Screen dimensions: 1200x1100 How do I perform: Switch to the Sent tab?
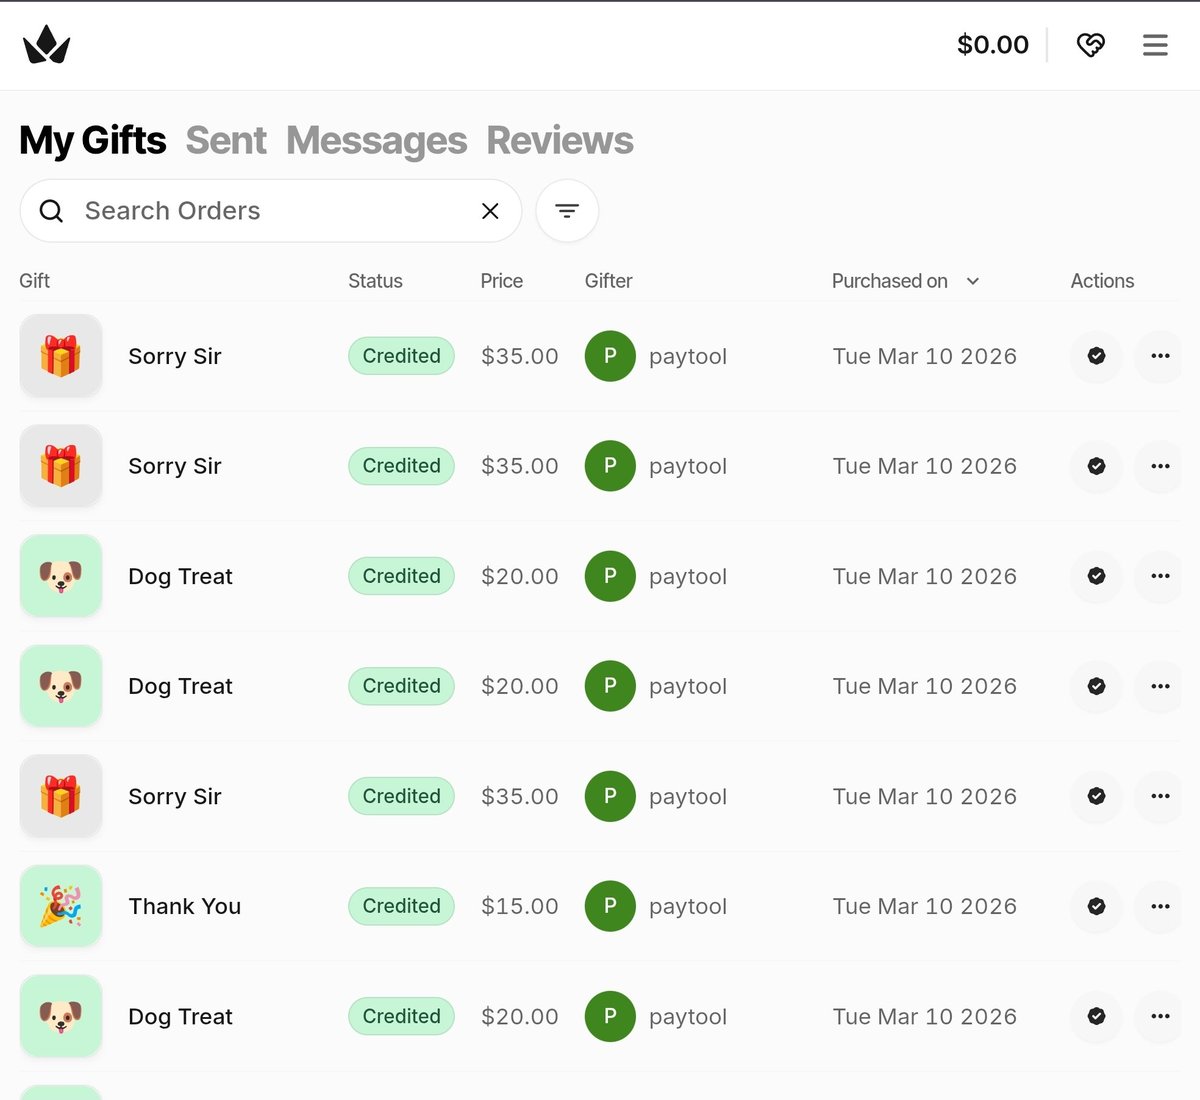[226, 141]
